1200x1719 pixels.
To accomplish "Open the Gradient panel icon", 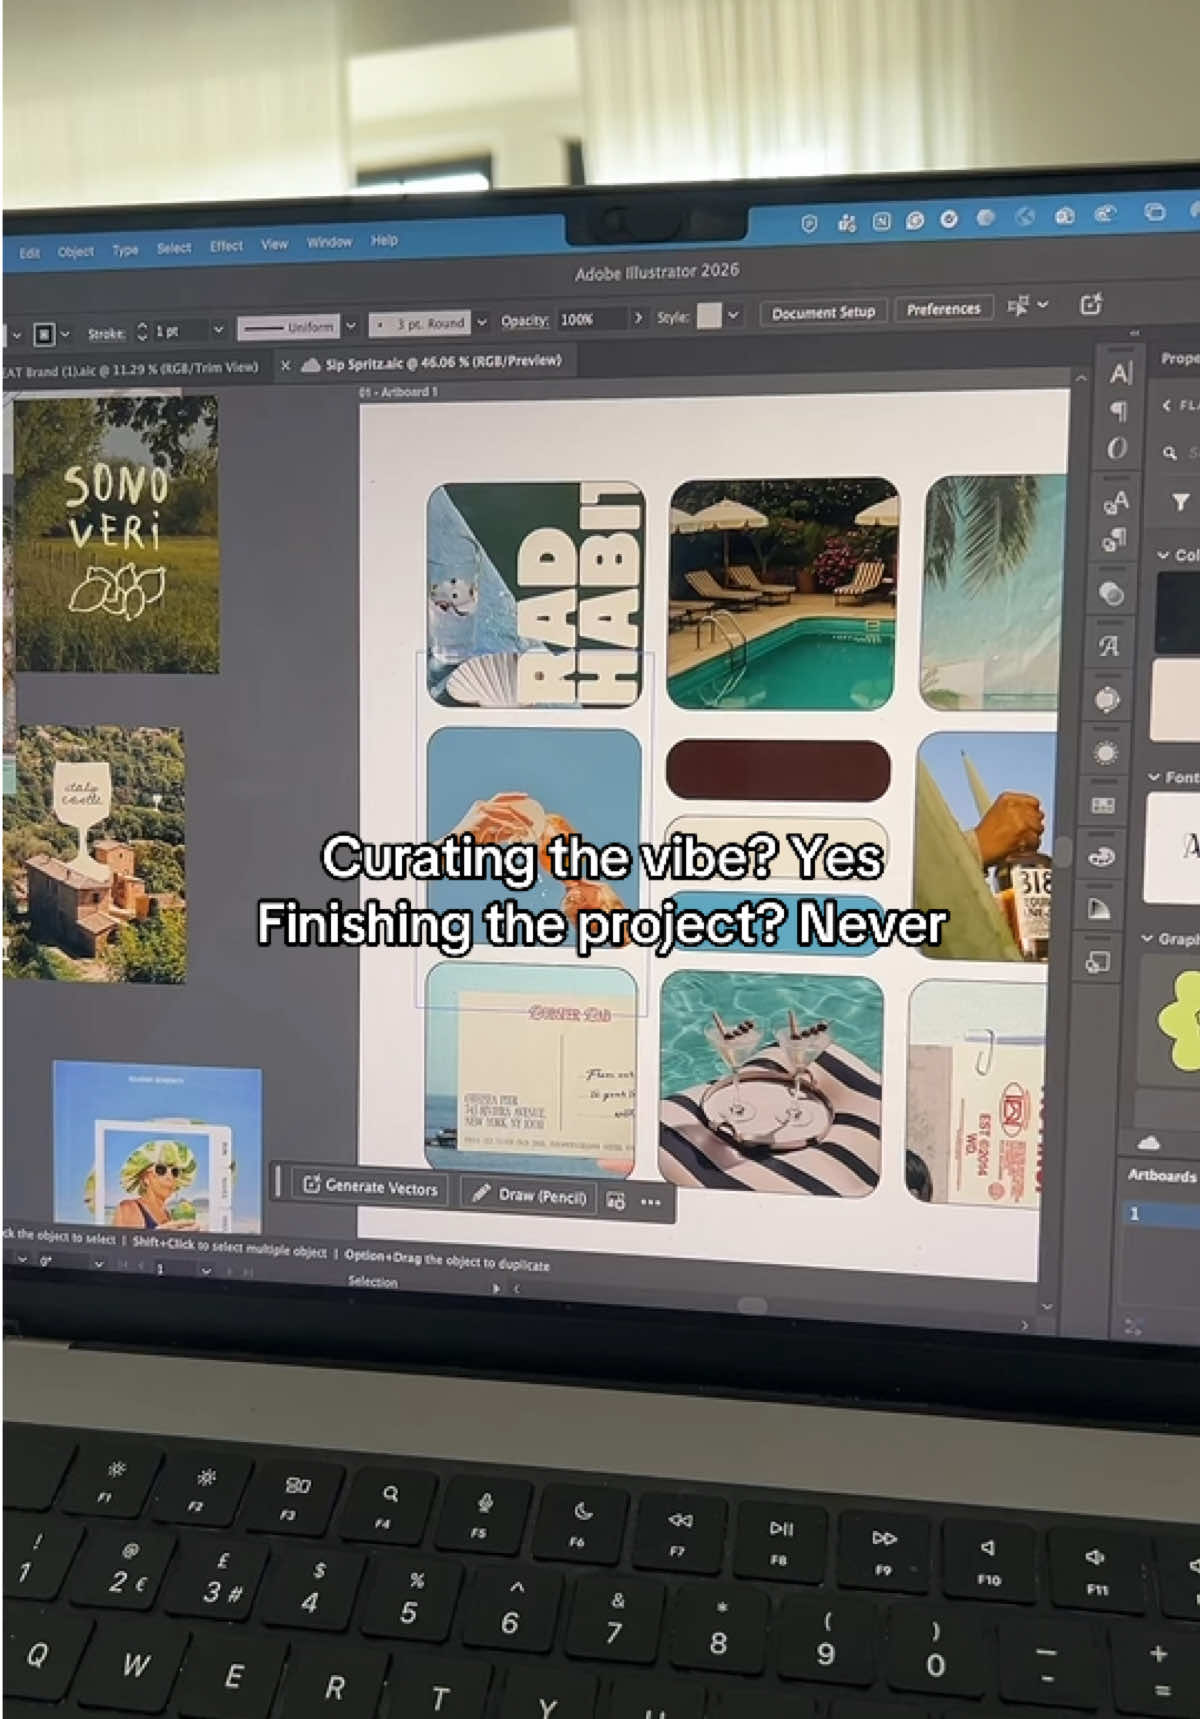I will [1099, 909].
